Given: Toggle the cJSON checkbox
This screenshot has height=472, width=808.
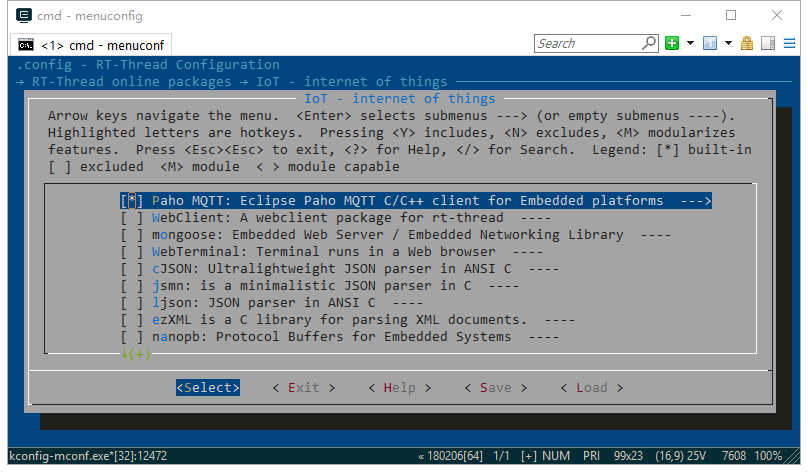Looking at the screenshot, I should [131, 268].
